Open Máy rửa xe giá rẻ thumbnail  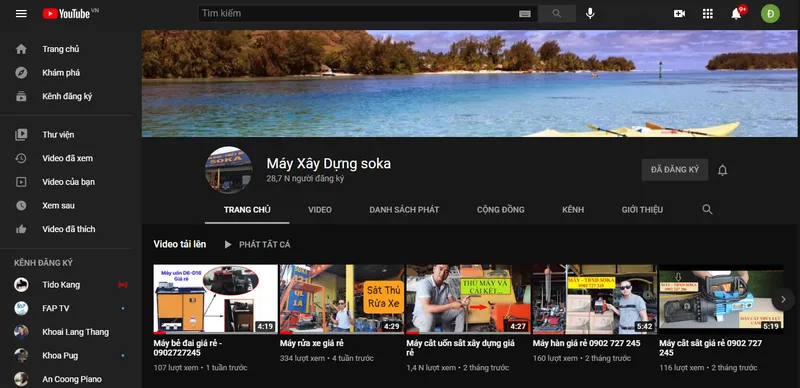(x=342, y=299)
